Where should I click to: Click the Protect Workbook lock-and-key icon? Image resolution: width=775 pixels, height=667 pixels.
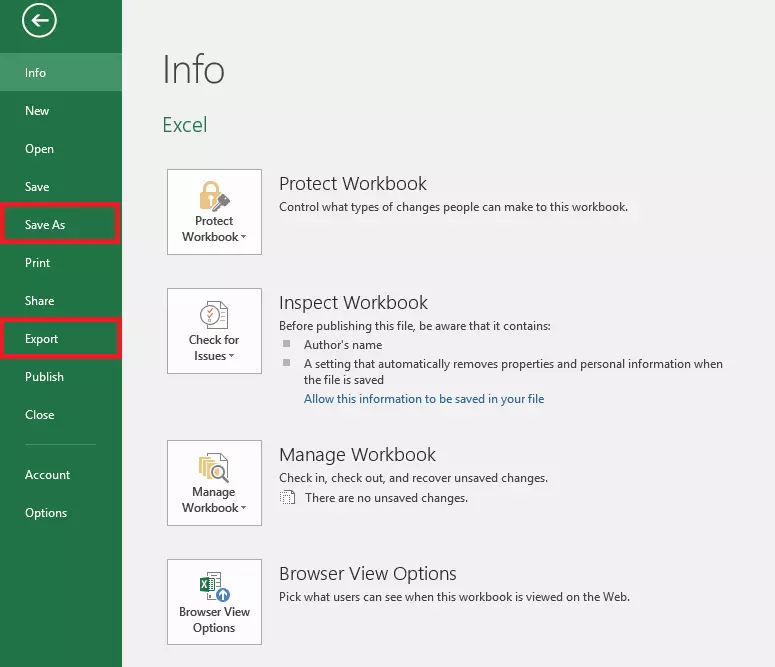pyautogui.click(x=215, y=196)
